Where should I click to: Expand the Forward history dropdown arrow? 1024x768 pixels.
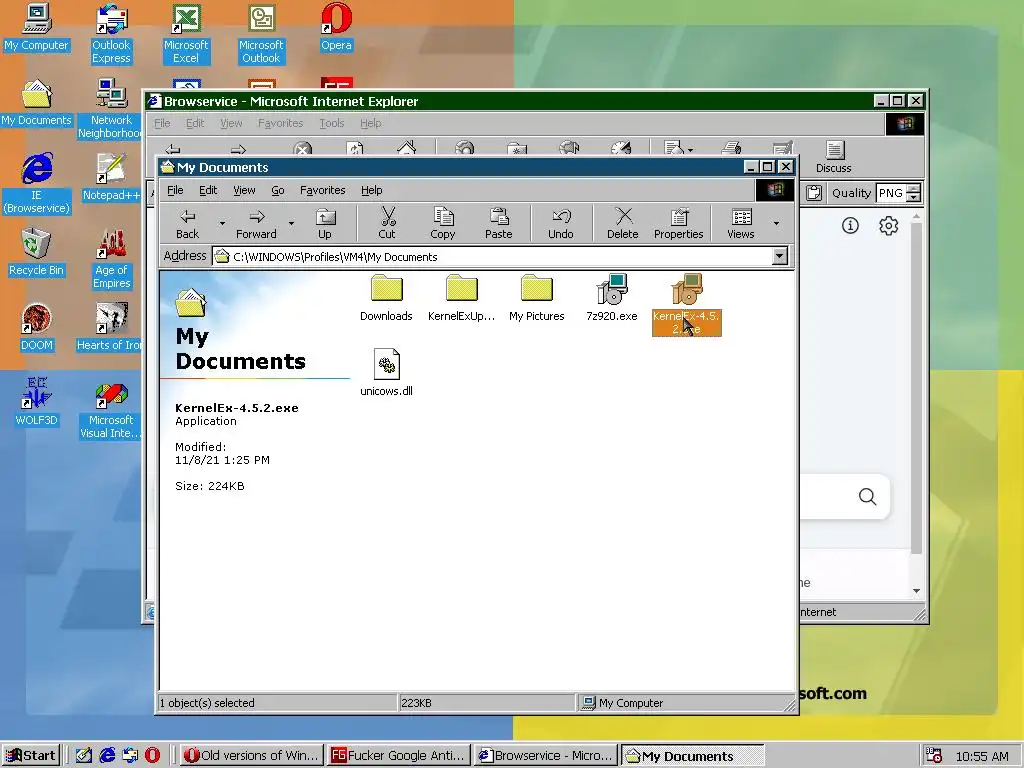point(291,223)
